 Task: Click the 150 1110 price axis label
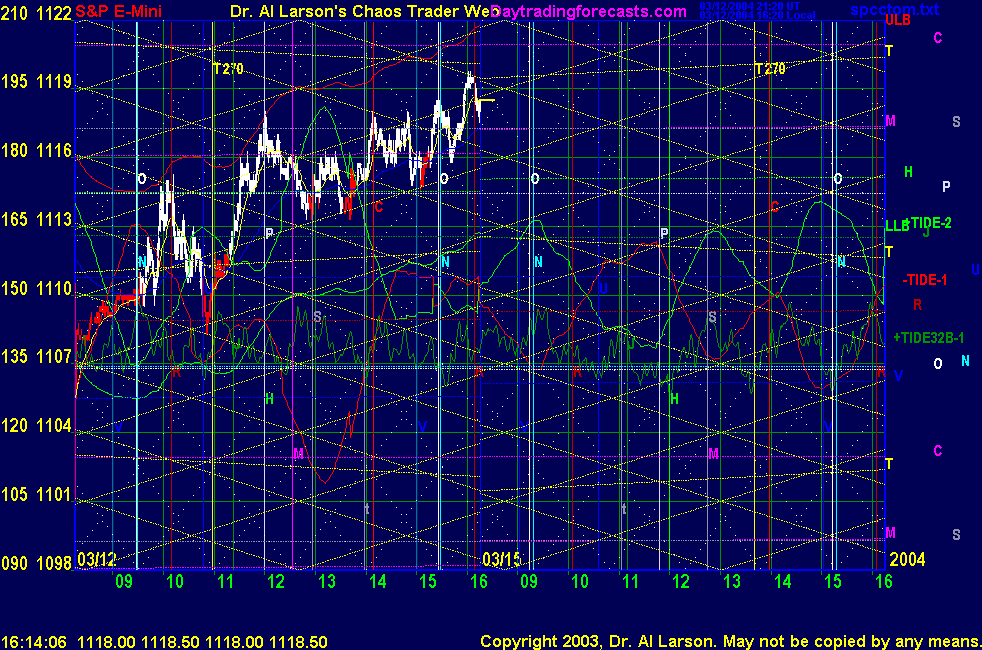(36, 288)
